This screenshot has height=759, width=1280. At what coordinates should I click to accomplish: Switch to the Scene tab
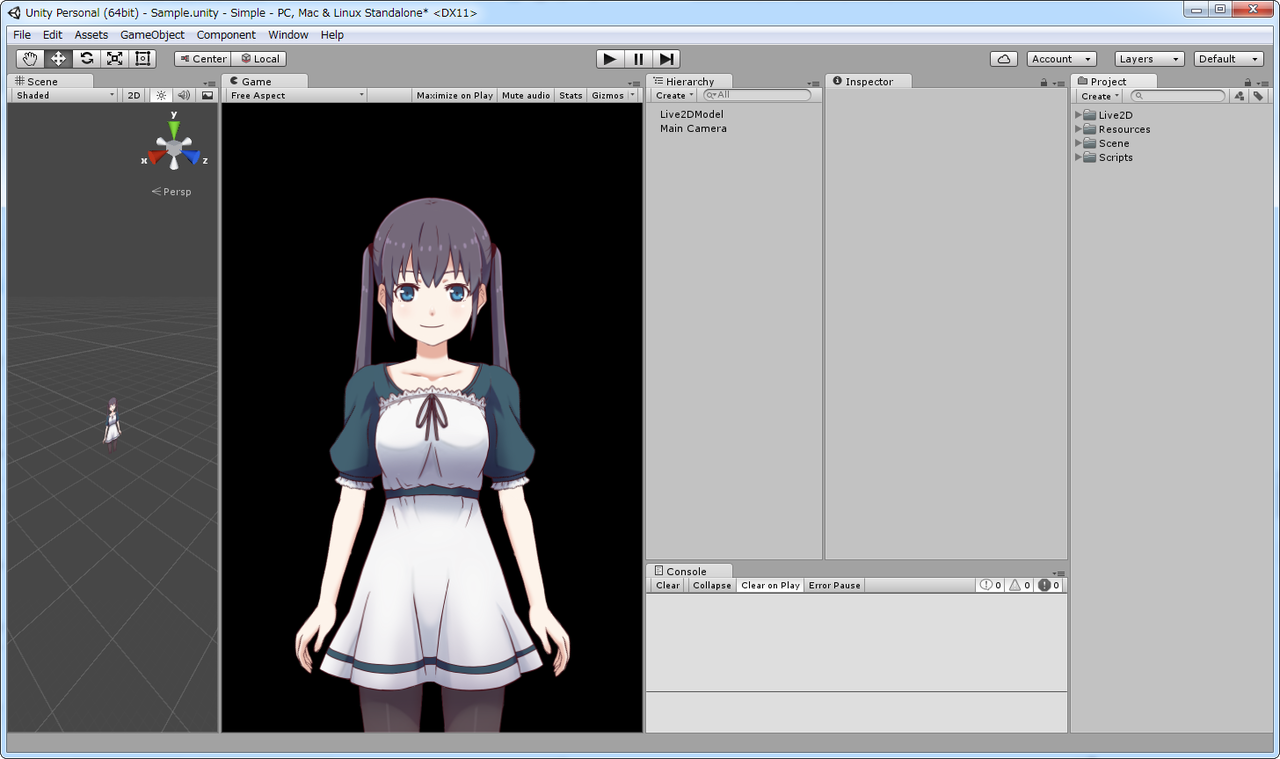[44, 81]
